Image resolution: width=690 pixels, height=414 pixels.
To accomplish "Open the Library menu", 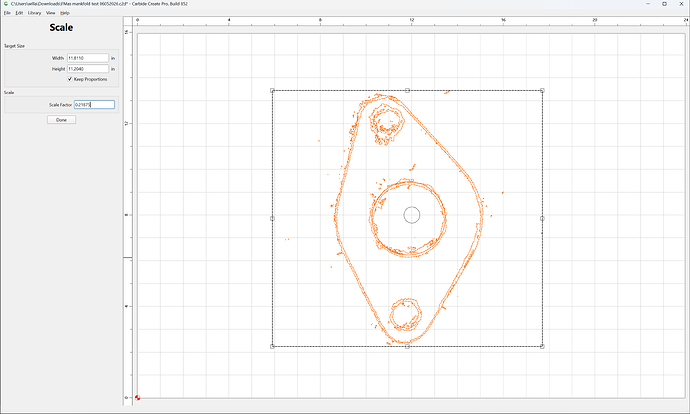I will point(34,13).
